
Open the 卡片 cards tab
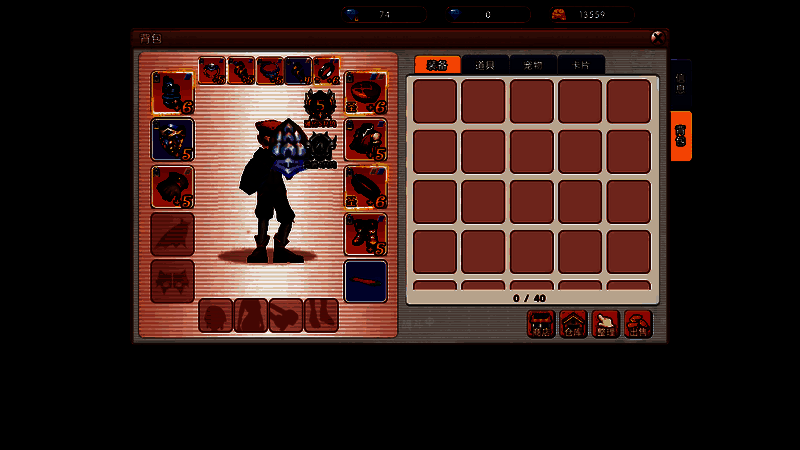581,64
